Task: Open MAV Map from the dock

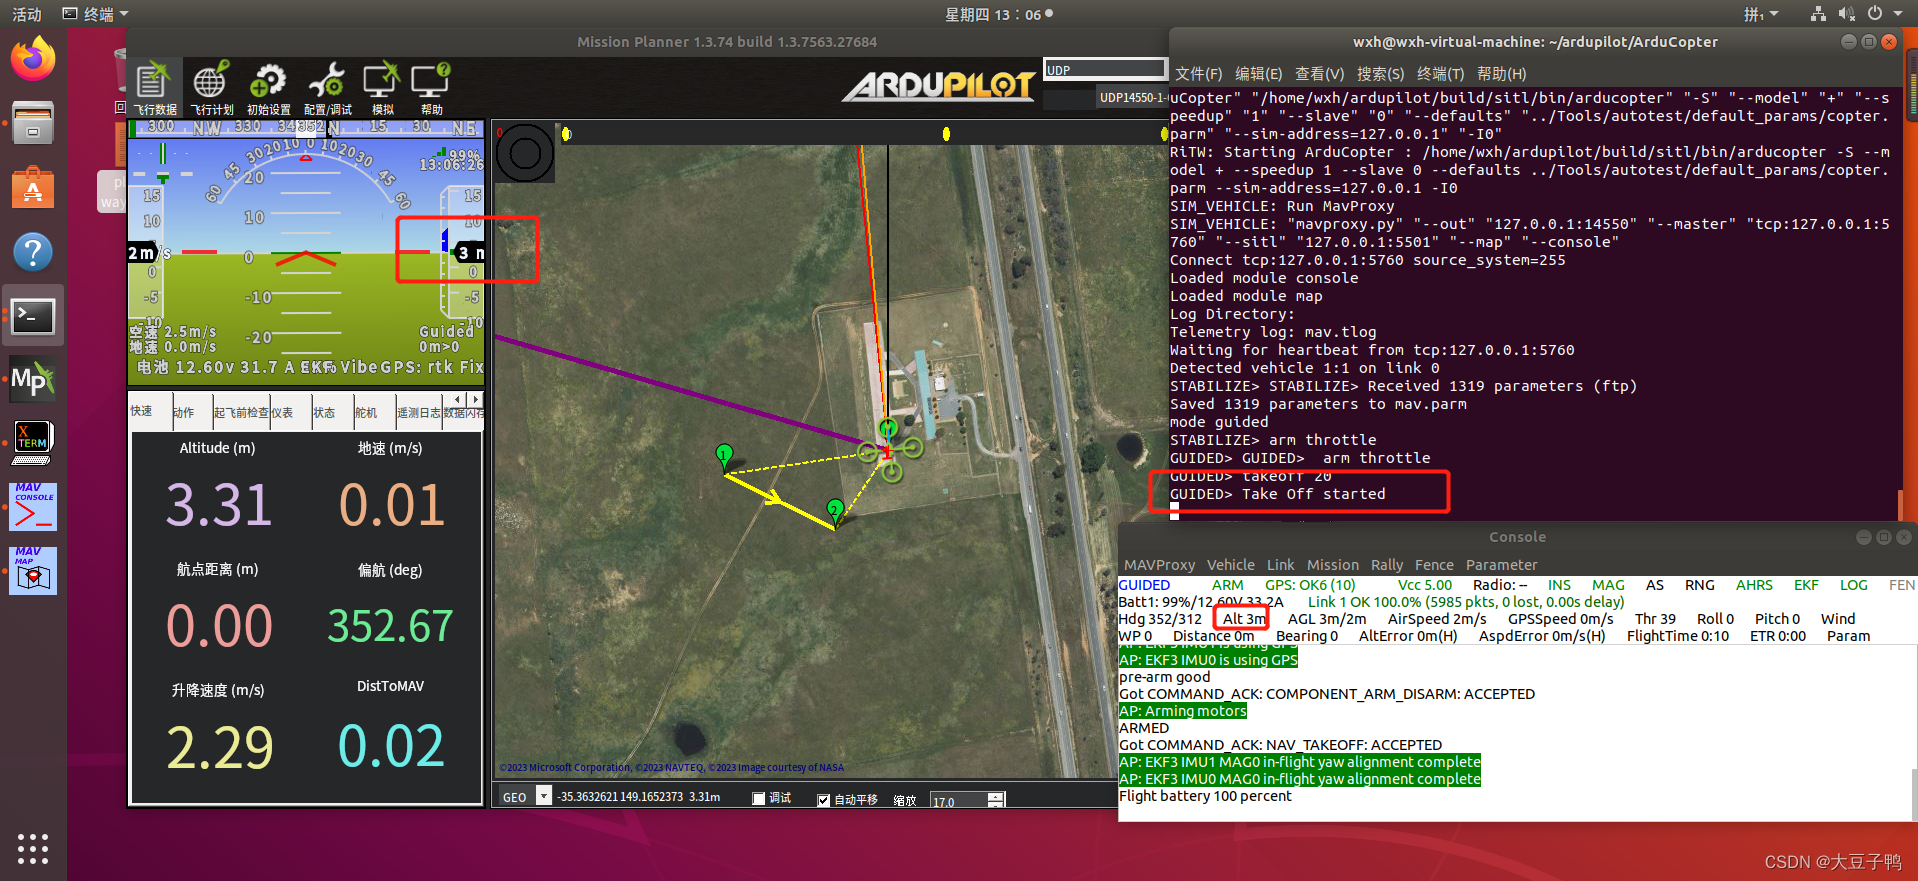Action: [33, 571]
